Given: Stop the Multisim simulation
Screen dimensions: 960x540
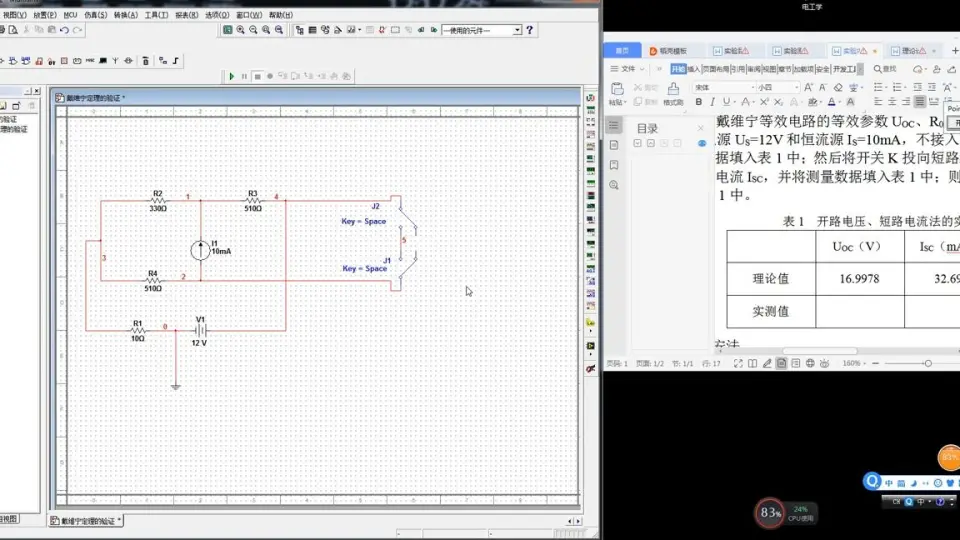Looking at the screenshot, I should tap(258, 77).
